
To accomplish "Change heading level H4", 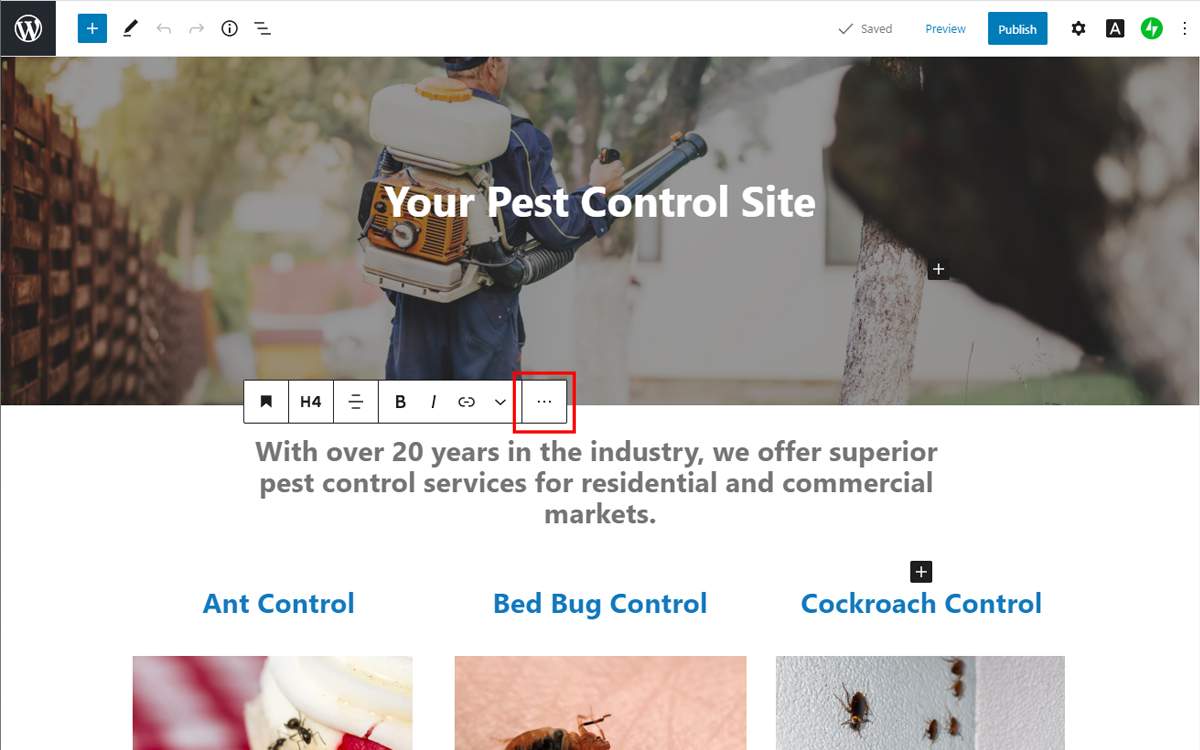I will tap(311, 402).
